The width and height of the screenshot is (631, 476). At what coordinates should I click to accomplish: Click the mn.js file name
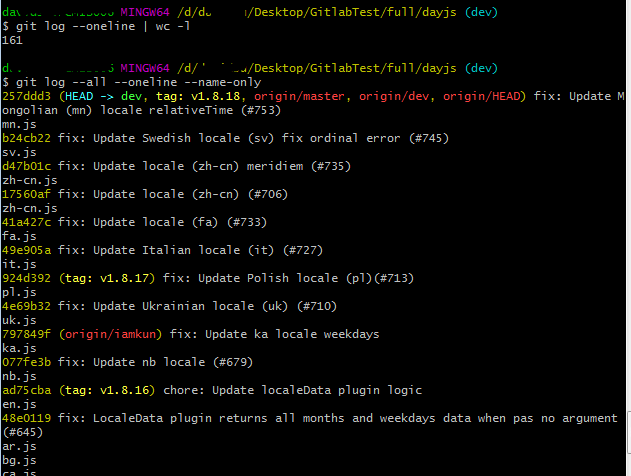tap(19, 123)
